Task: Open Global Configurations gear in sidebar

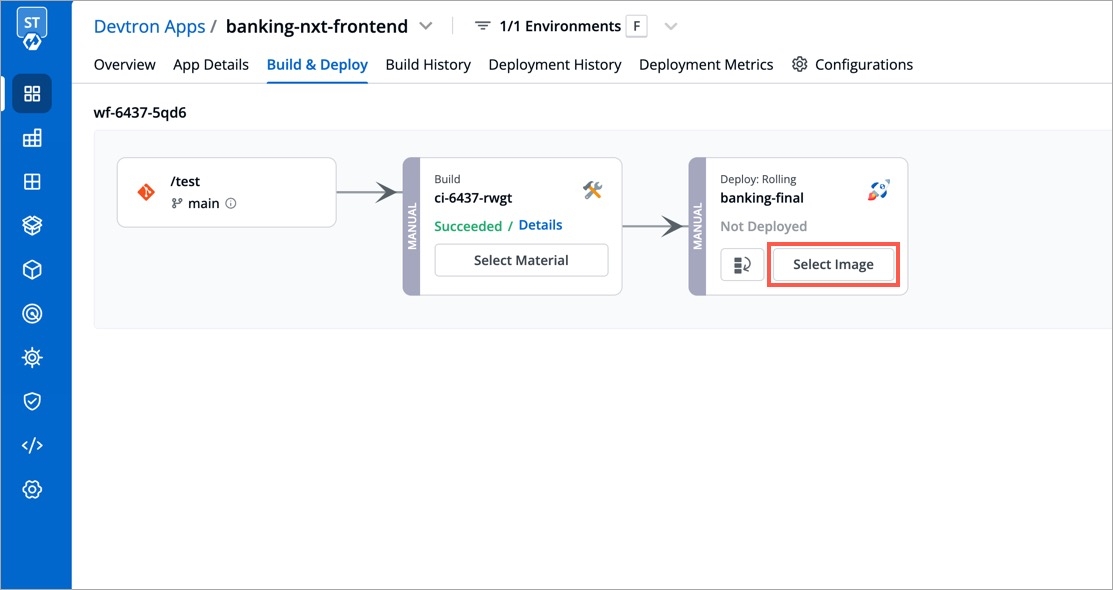Action: point(32,489)
